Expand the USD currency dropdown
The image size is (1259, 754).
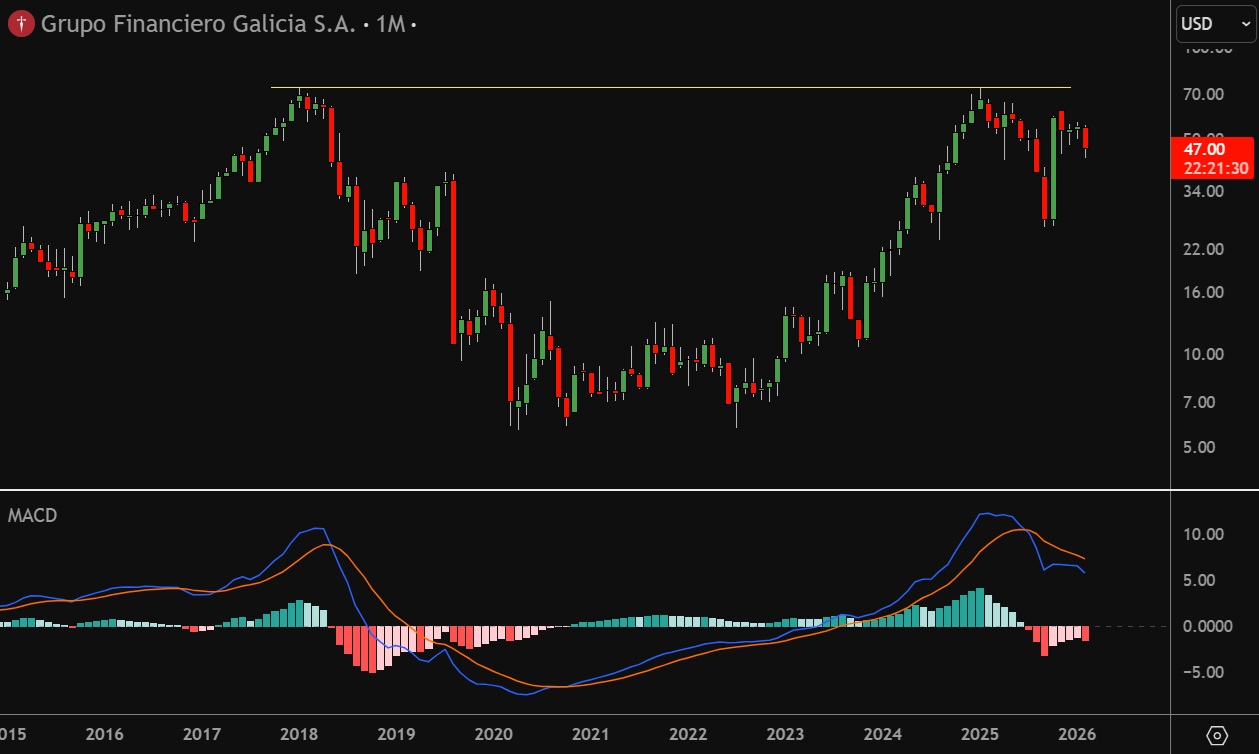[x=1214, y=24]
